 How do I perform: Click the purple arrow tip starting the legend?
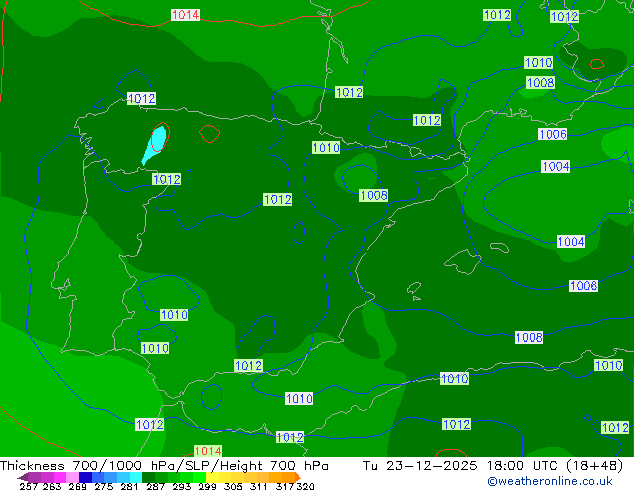[x=23, y=477]
